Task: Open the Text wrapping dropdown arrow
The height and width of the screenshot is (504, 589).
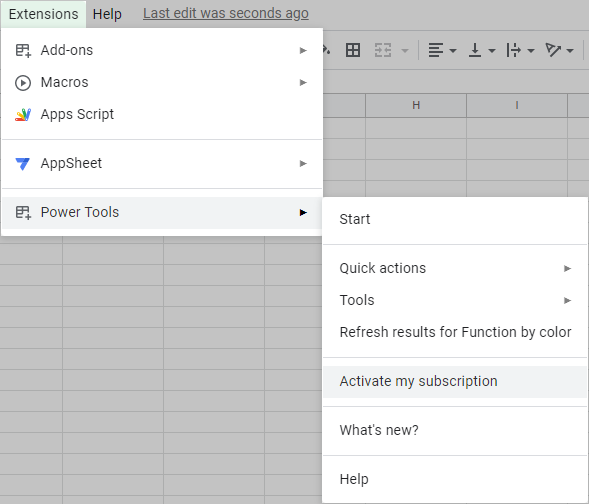Action: click(531, 50)
